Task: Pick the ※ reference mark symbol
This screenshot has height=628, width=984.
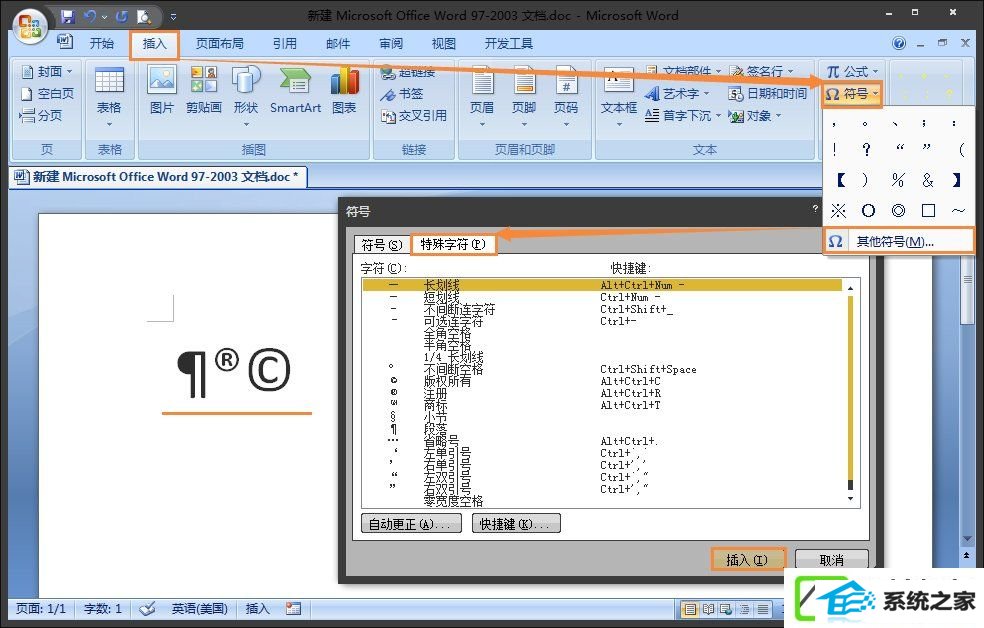Action: click(x=838, y=211)
